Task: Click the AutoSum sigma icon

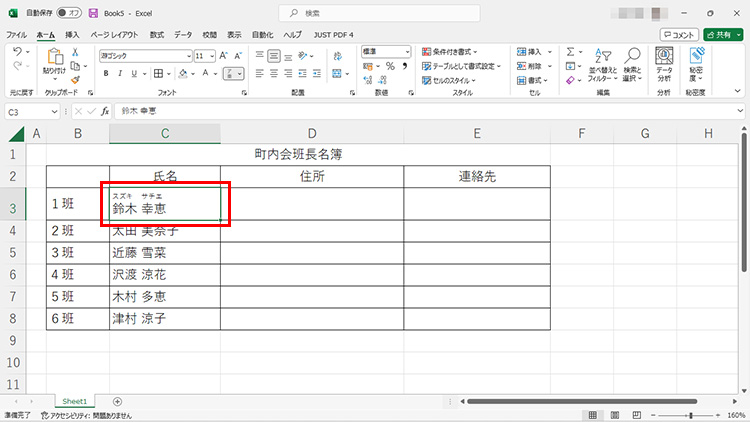Action: (x=571, y=52)
